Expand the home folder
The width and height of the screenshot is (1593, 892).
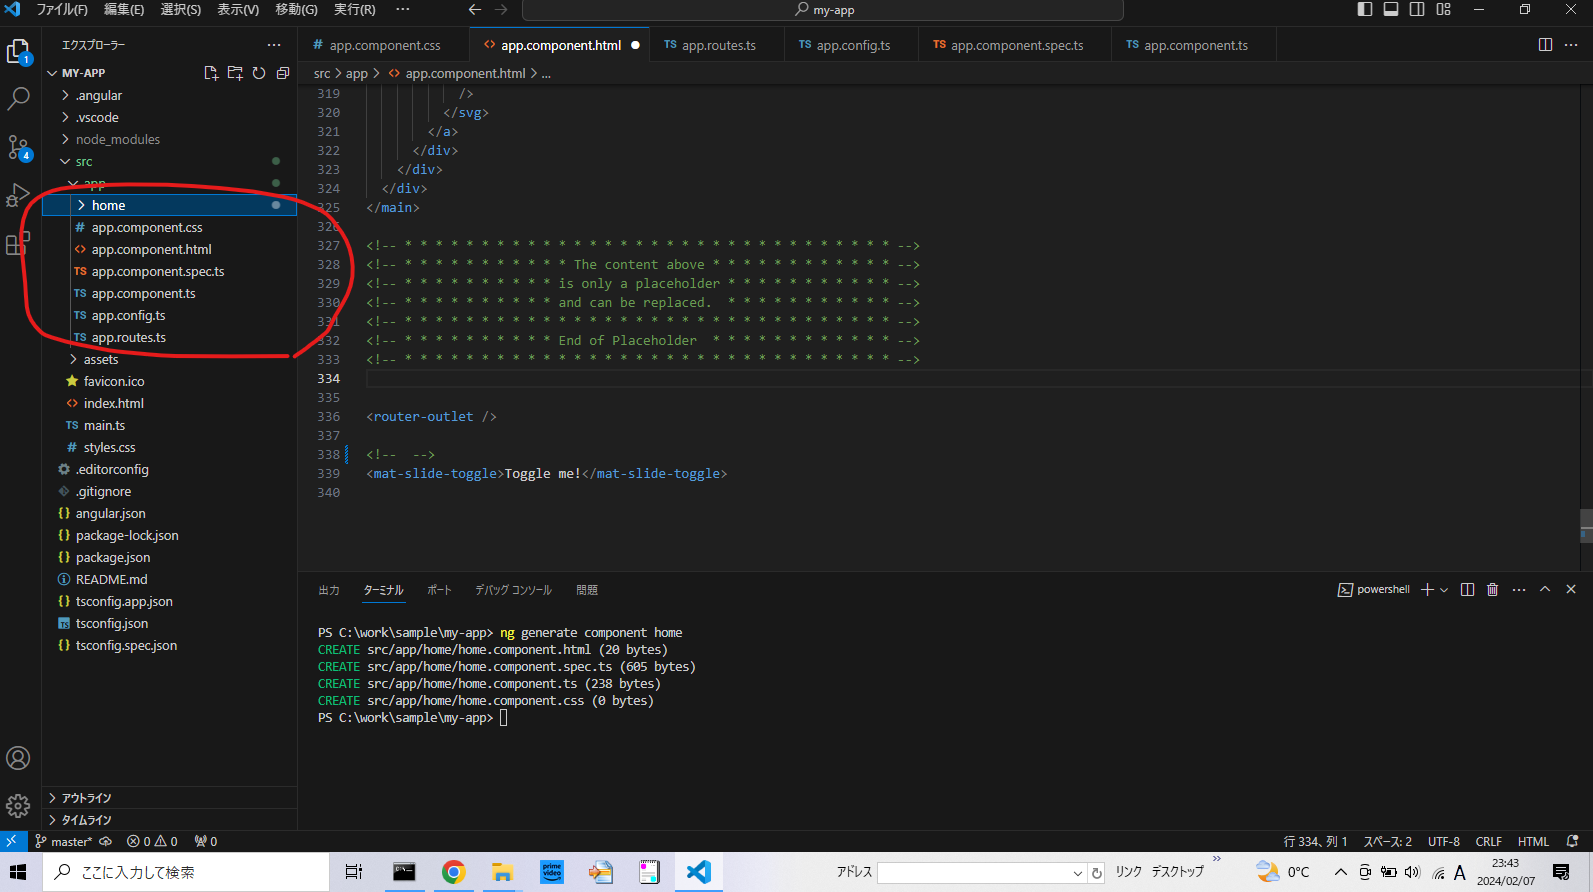pyautogui.click(x=169, y=205)
